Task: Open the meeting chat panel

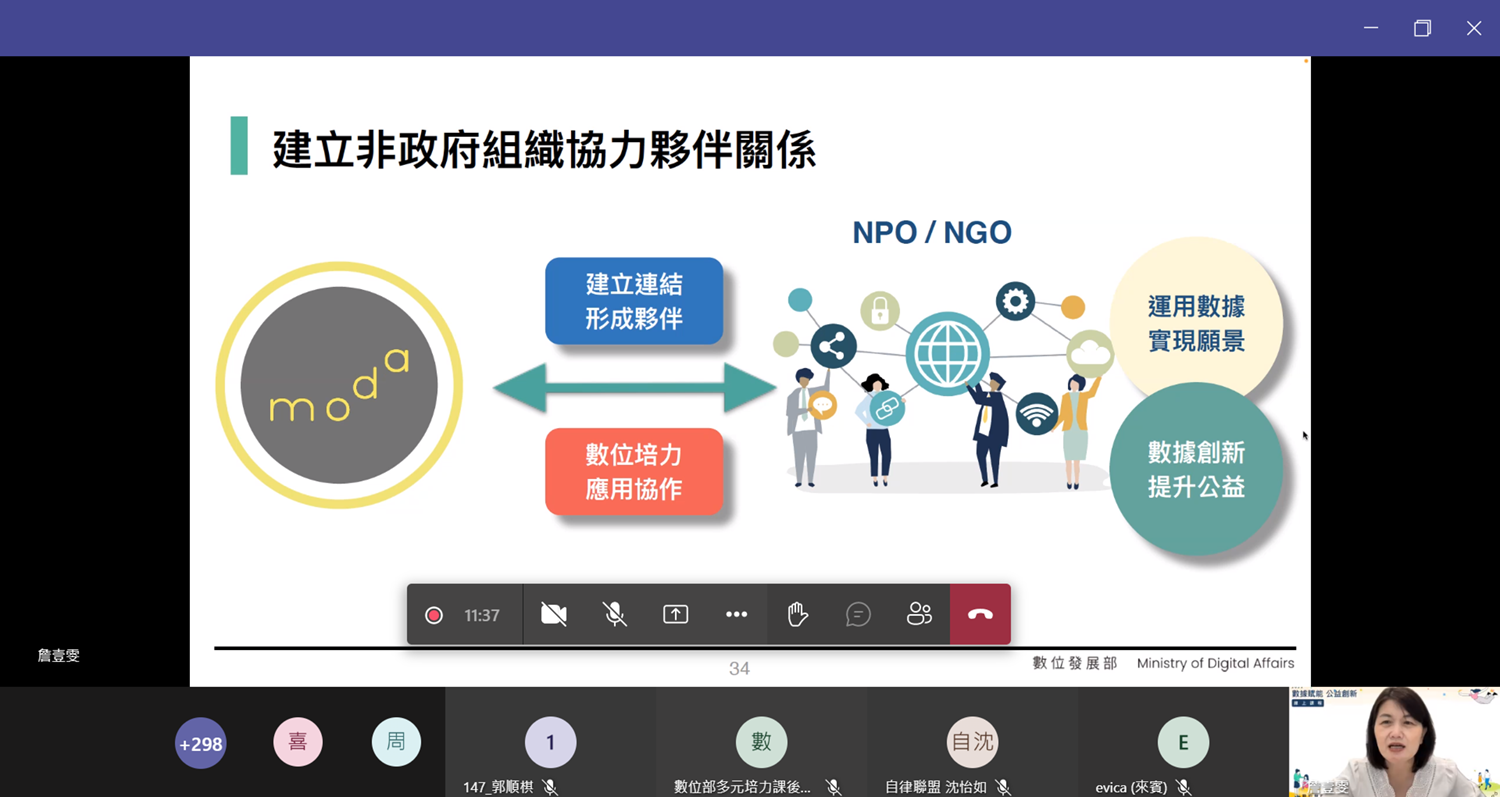Action: coord(858,615)
